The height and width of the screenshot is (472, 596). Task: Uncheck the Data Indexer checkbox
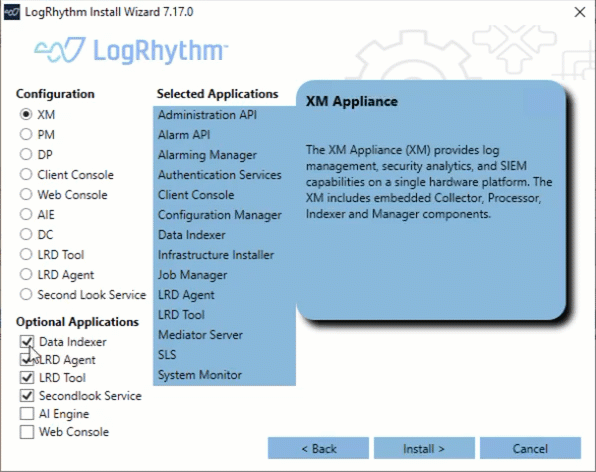click(27, 342)
